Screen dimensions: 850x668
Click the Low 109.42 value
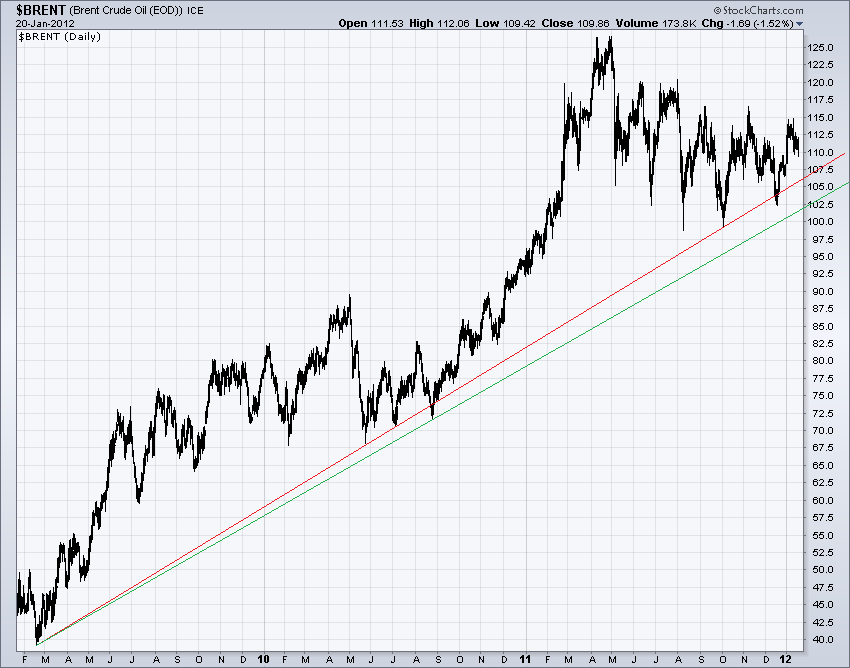505,23
